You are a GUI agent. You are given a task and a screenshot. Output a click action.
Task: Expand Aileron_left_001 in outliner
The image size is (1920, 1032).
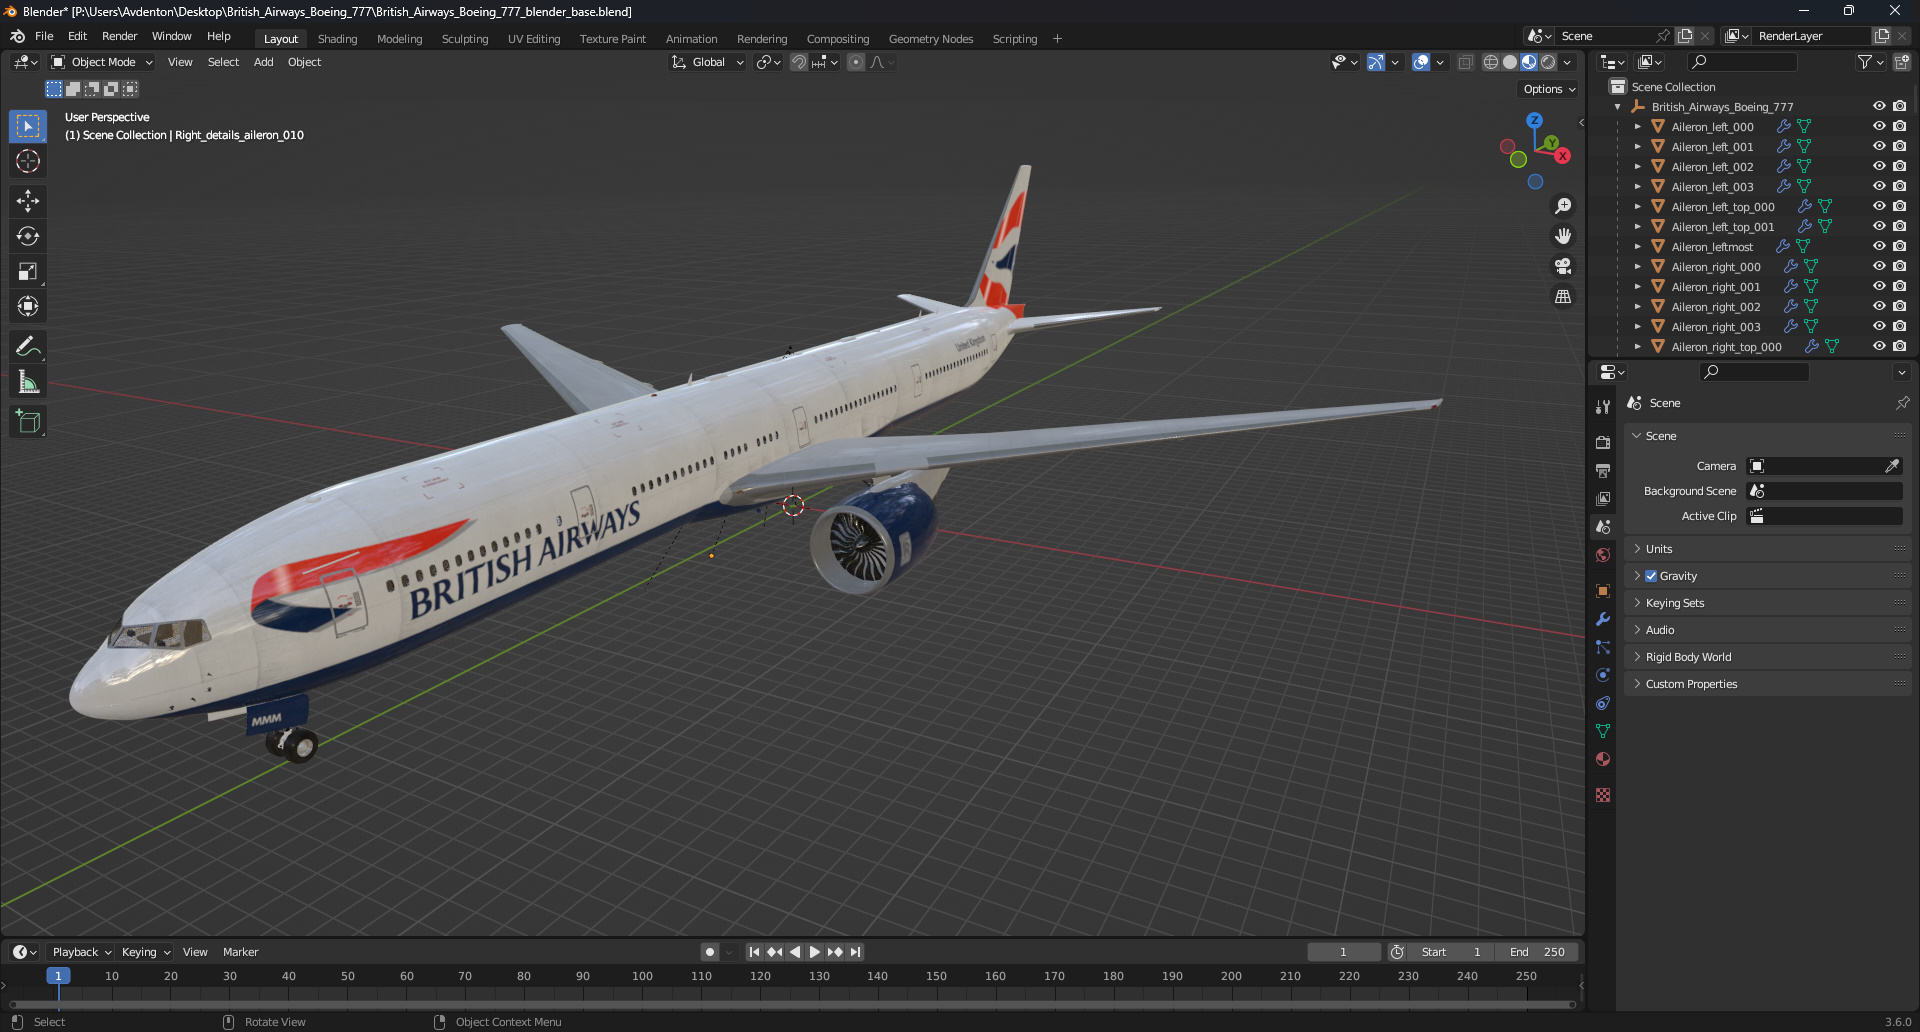coord(1637,147)
